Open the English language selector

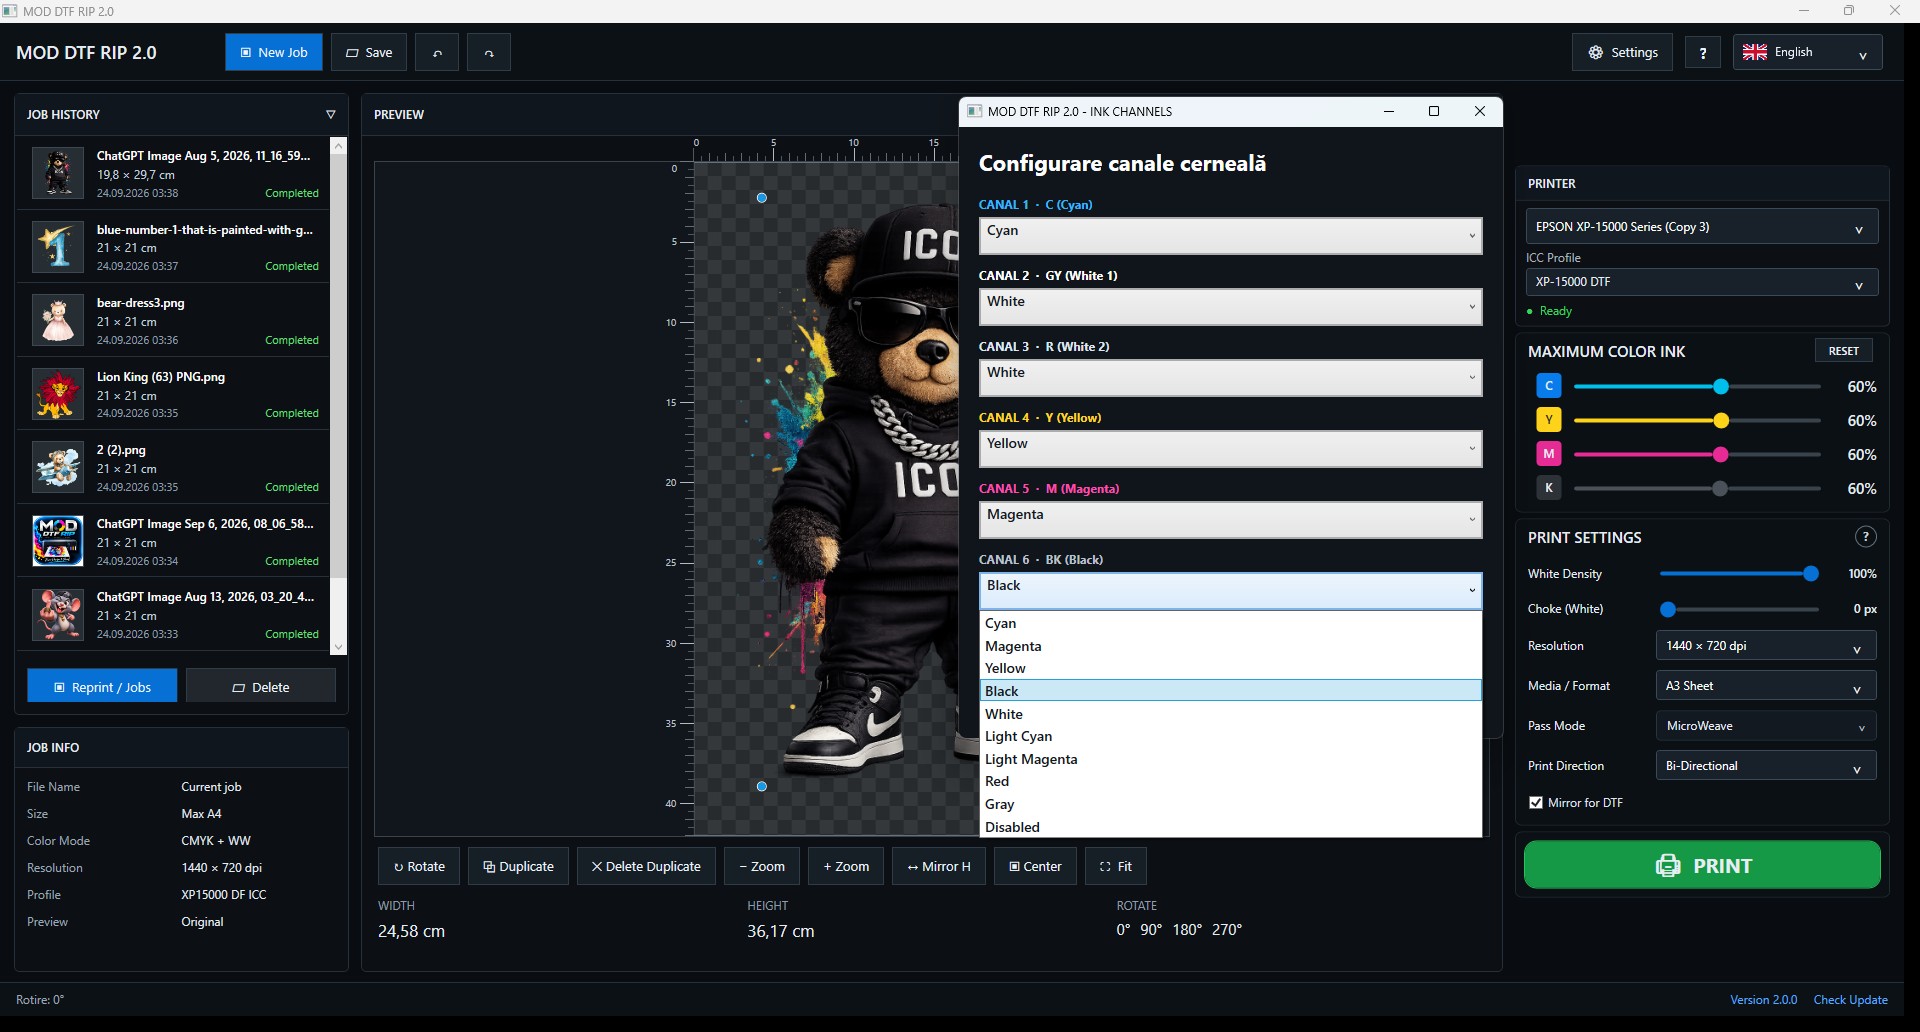1807,53
